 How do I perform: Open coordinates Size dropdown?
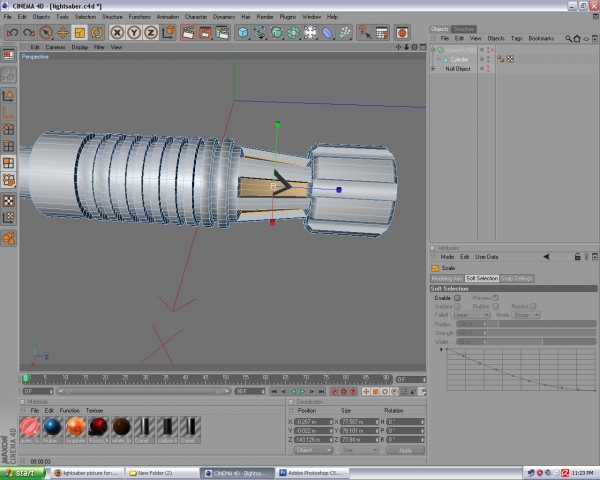click(359, 450)
